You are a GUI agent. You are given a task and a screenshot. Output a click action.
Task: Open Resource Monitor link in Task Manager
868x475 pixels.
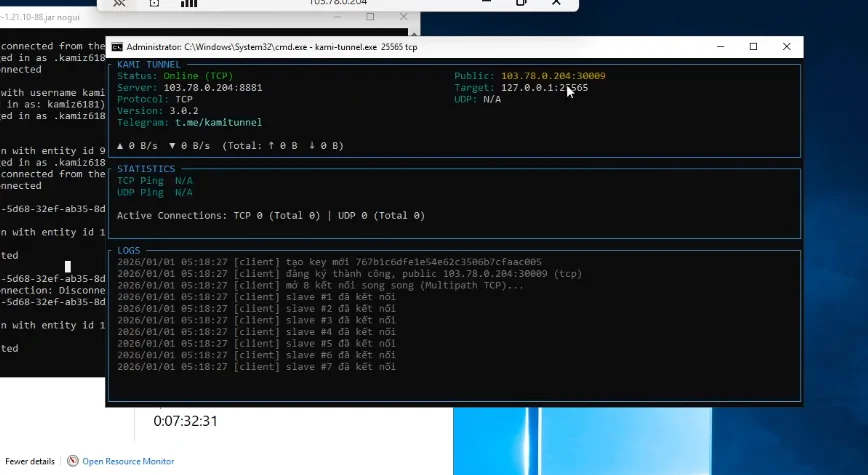128,461
